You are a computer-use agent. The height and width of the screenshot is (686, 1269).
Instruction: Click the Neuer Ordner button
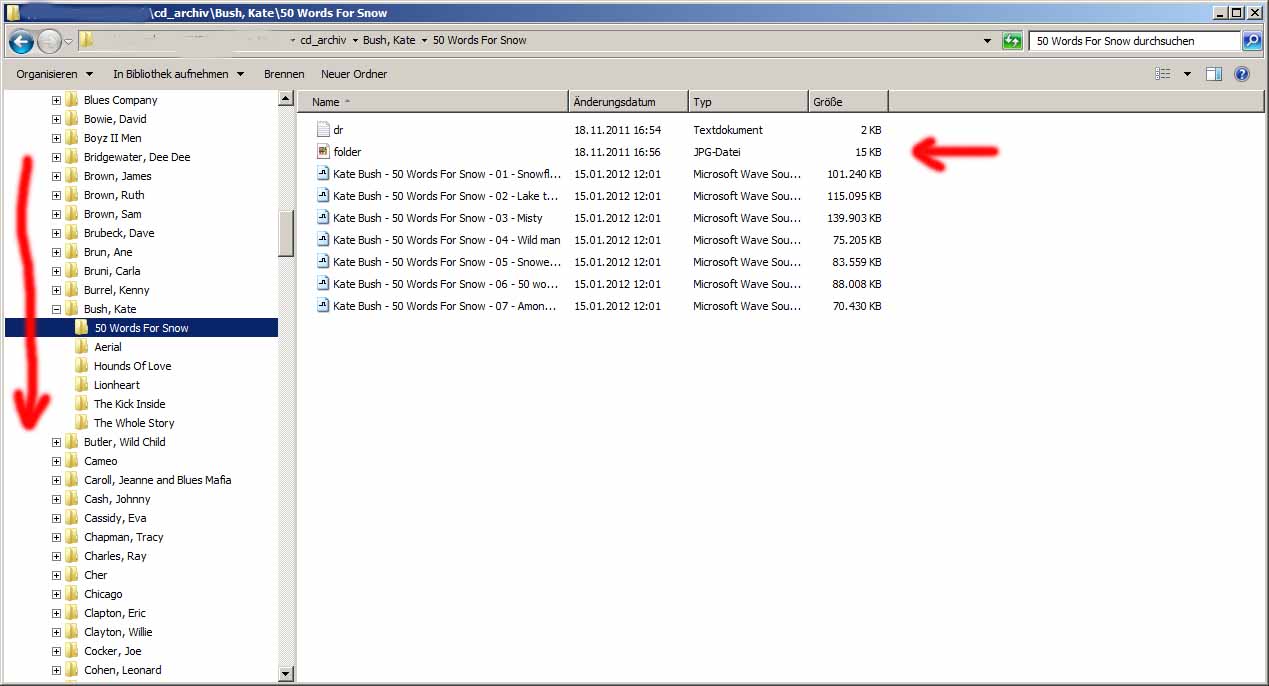click(x=354, y=74)
